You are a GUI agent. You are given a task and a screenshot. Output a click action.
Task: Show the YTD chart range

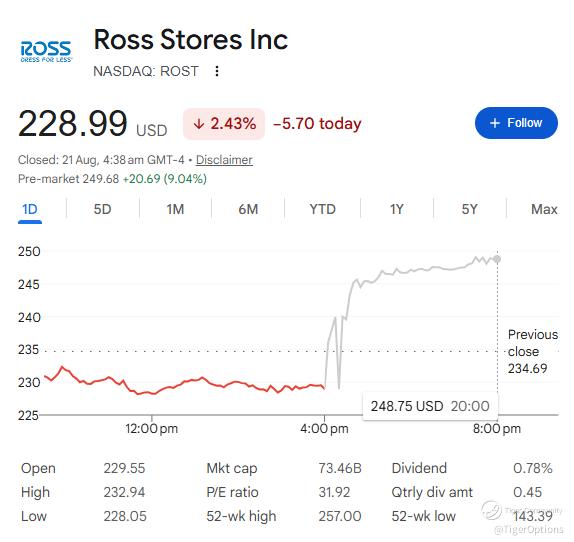323,210
